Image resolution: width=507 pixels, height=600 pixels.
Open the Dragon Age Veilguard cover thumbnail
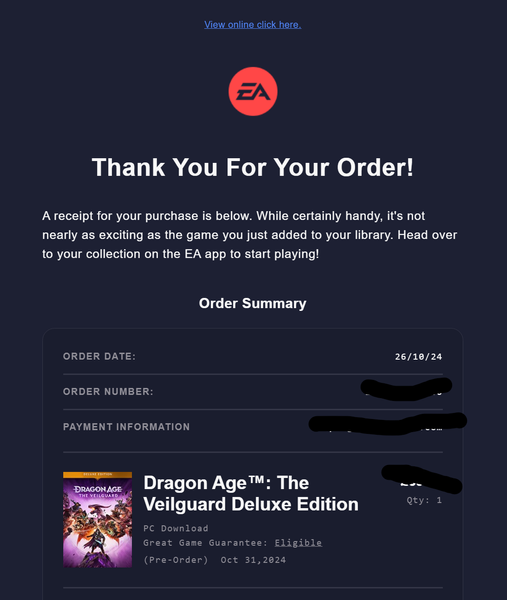pos(98,519)
